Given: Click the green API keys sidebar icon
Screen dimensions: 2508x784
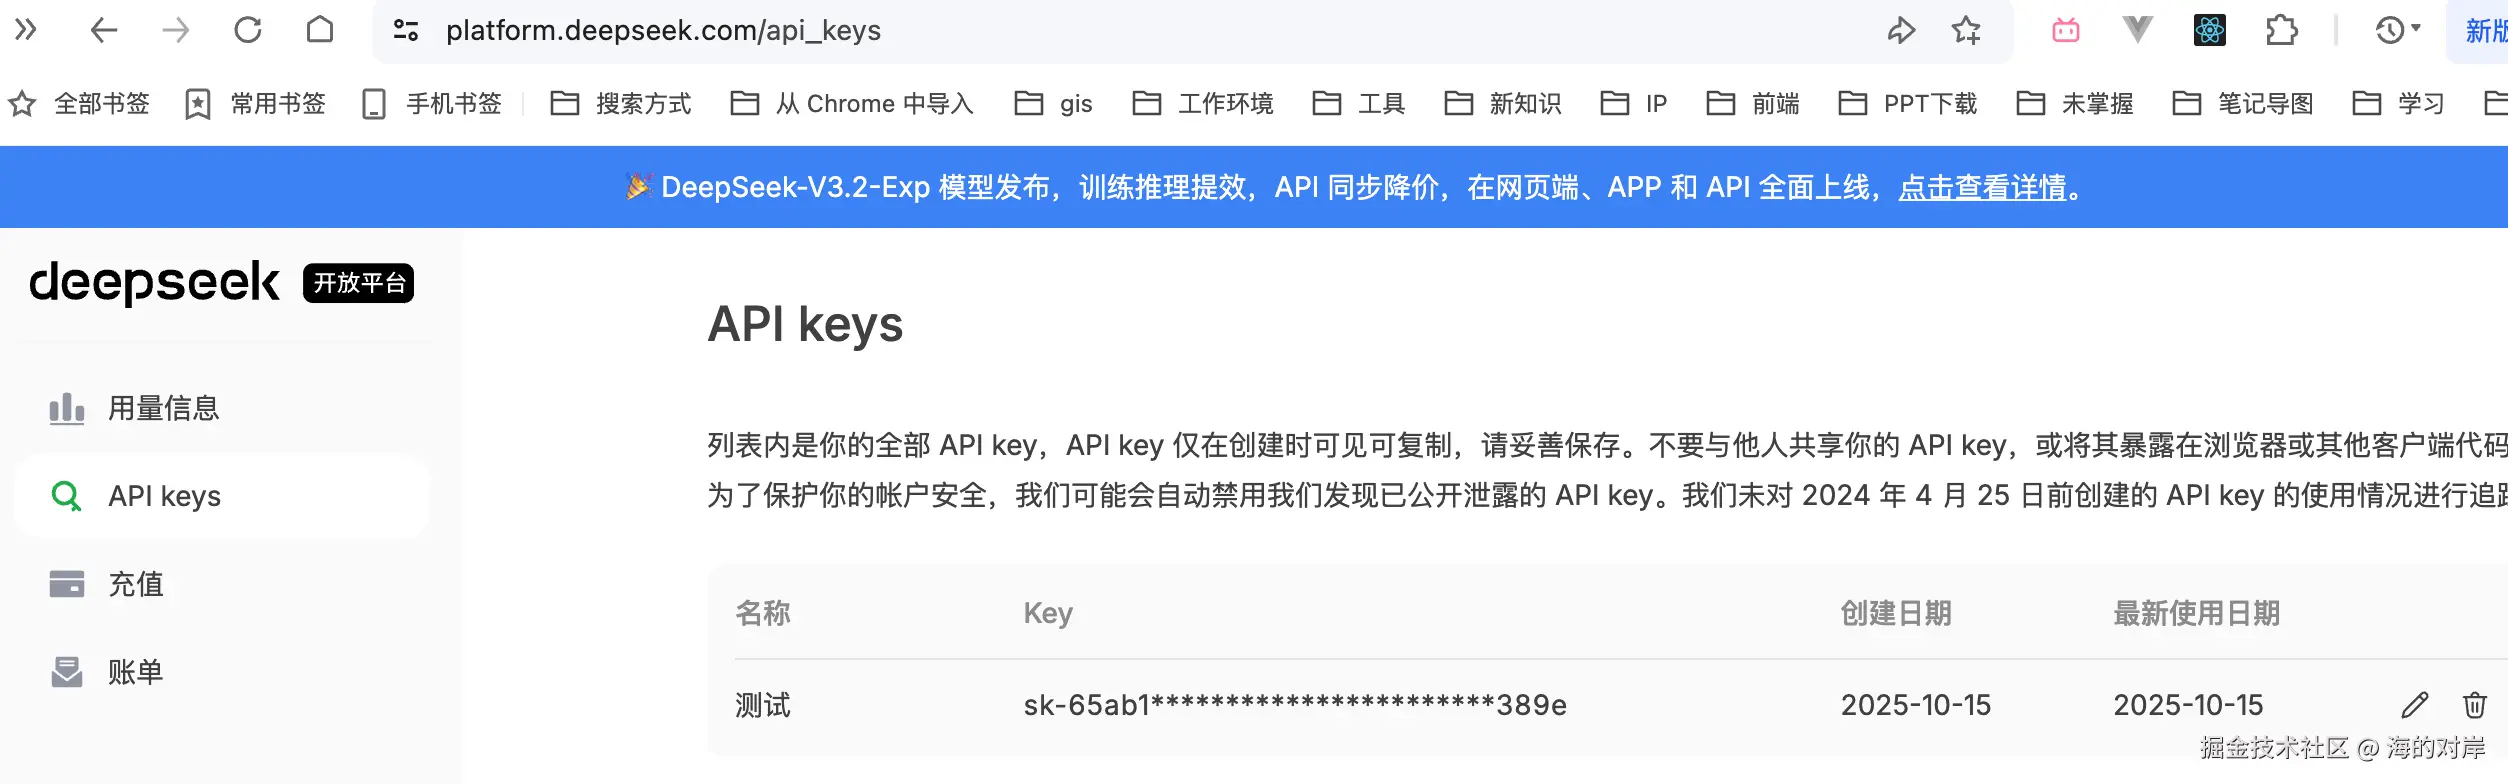Looking at the screenshot, I should [66, 496].
